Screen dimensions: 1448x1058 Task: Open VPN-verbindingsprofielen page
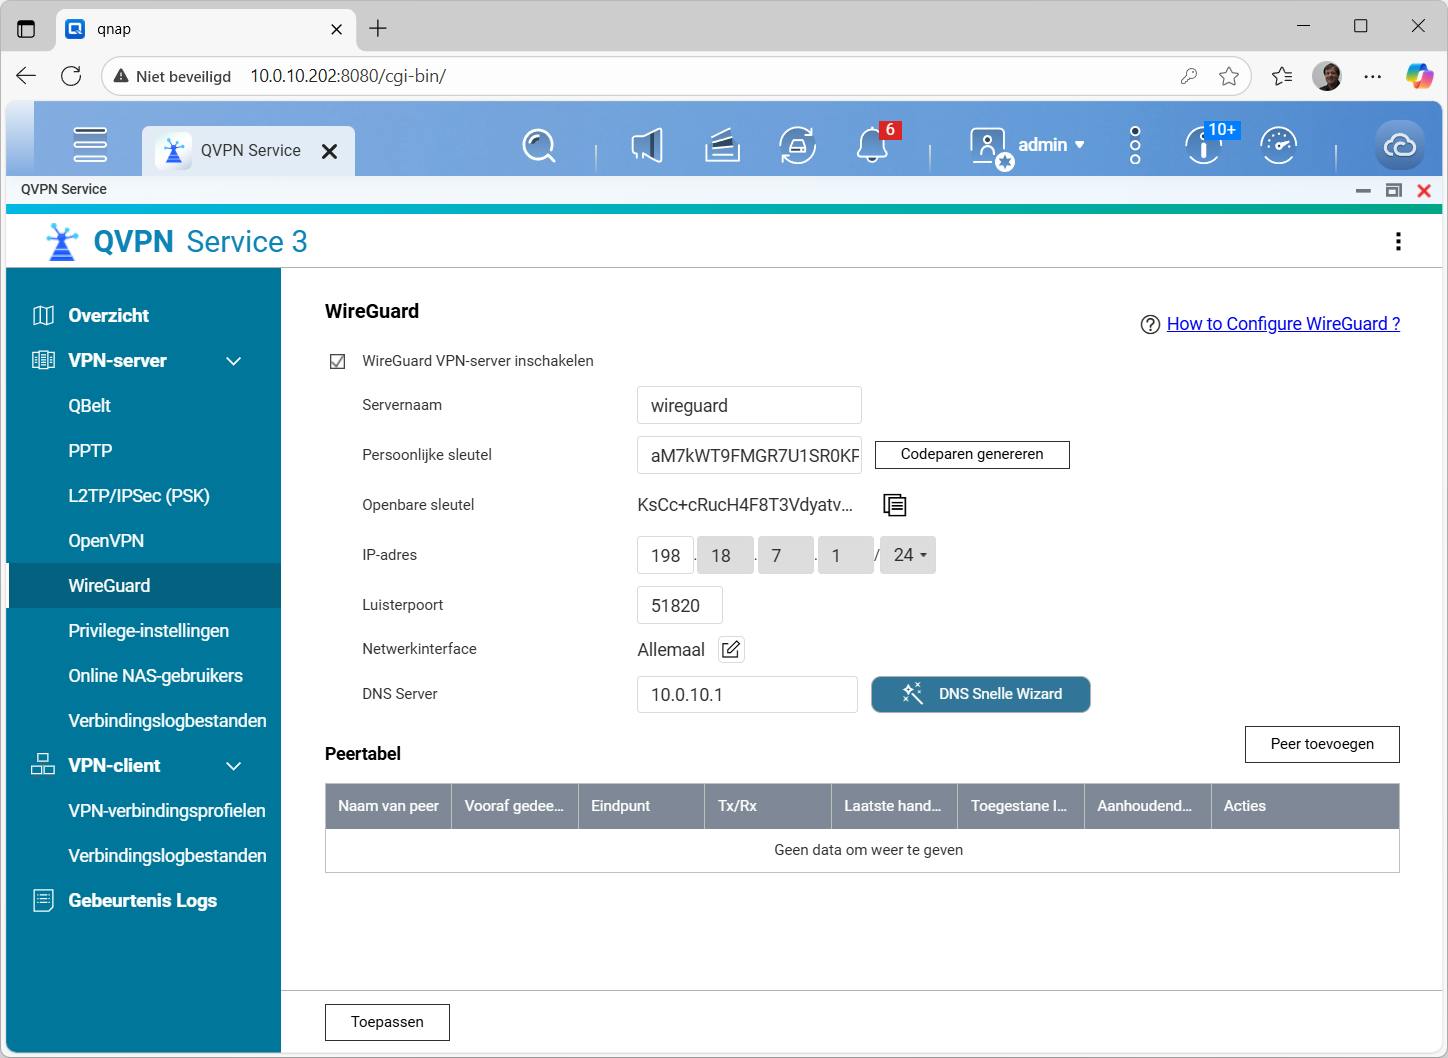[x=167, y=811]
